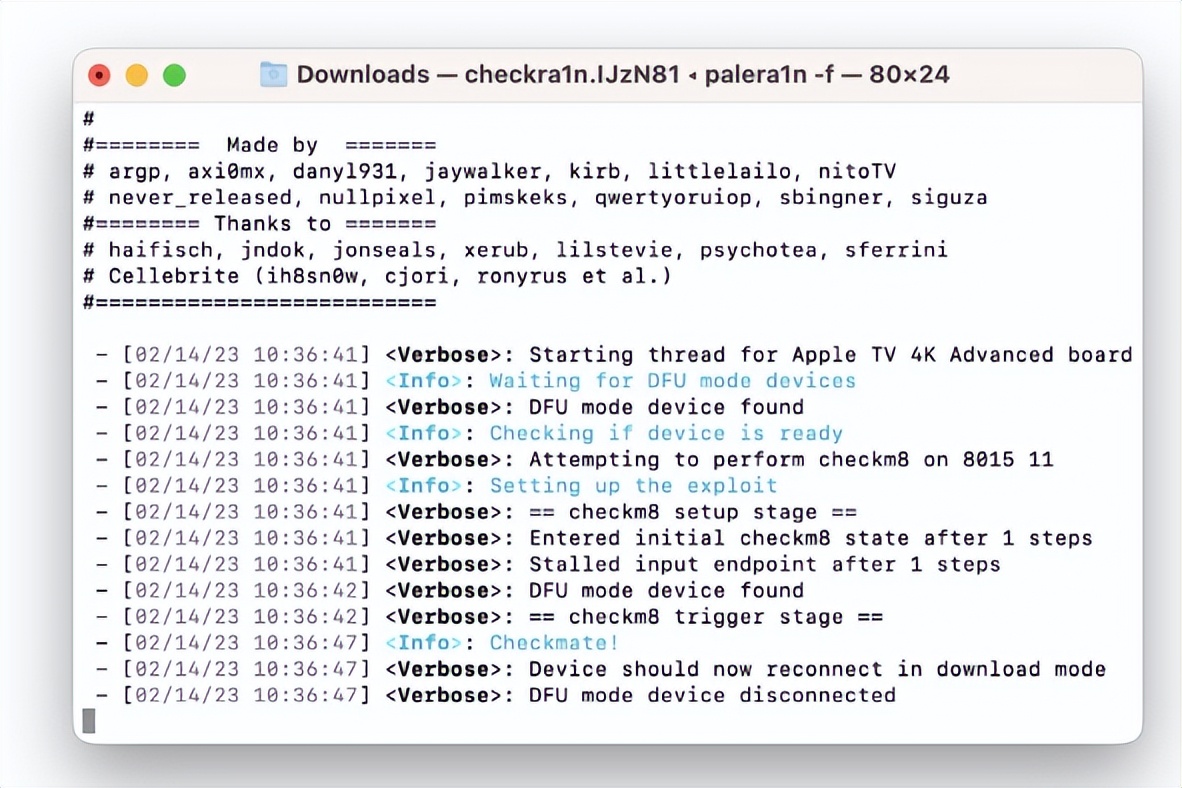Click the yellow minimize traffic light

pos(137,74)
